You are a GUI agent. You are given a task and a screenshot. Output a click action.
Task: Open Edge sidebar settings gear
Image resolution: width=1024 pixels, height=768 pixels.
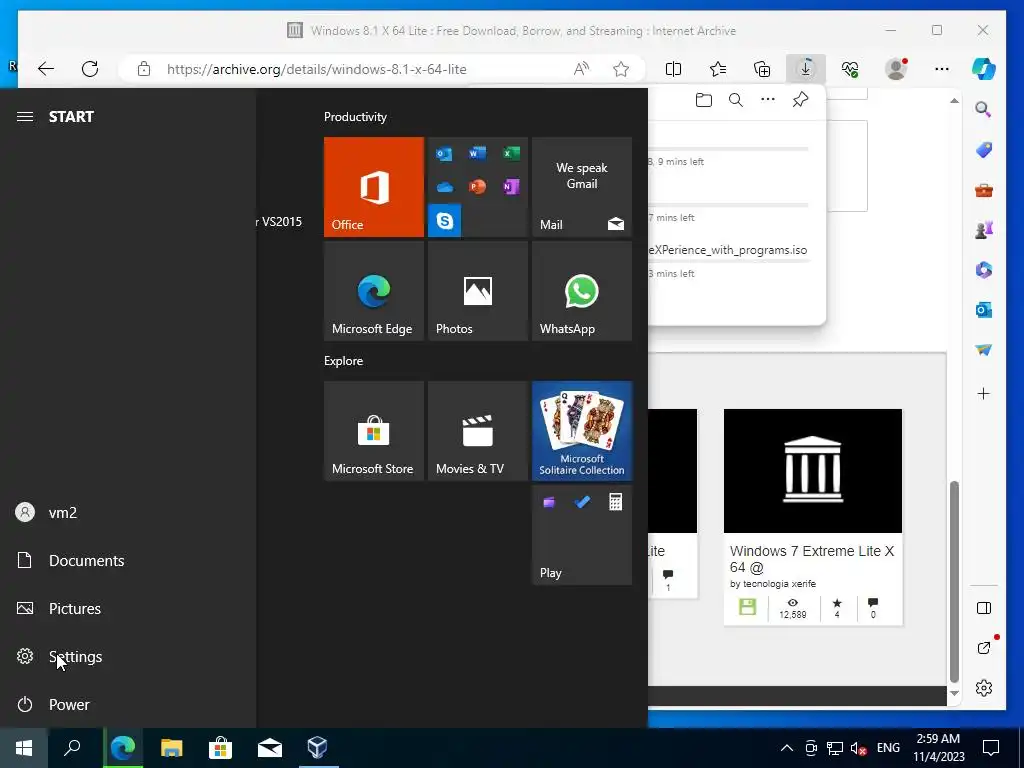click(x=984, y=688)
